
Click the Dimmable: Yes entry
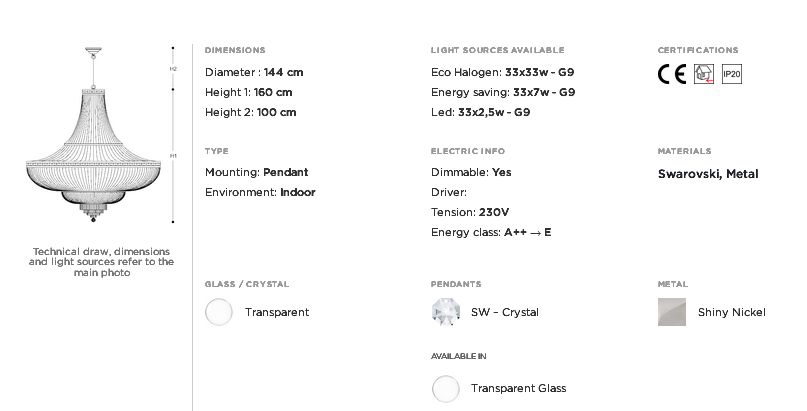tap(471, 172)
